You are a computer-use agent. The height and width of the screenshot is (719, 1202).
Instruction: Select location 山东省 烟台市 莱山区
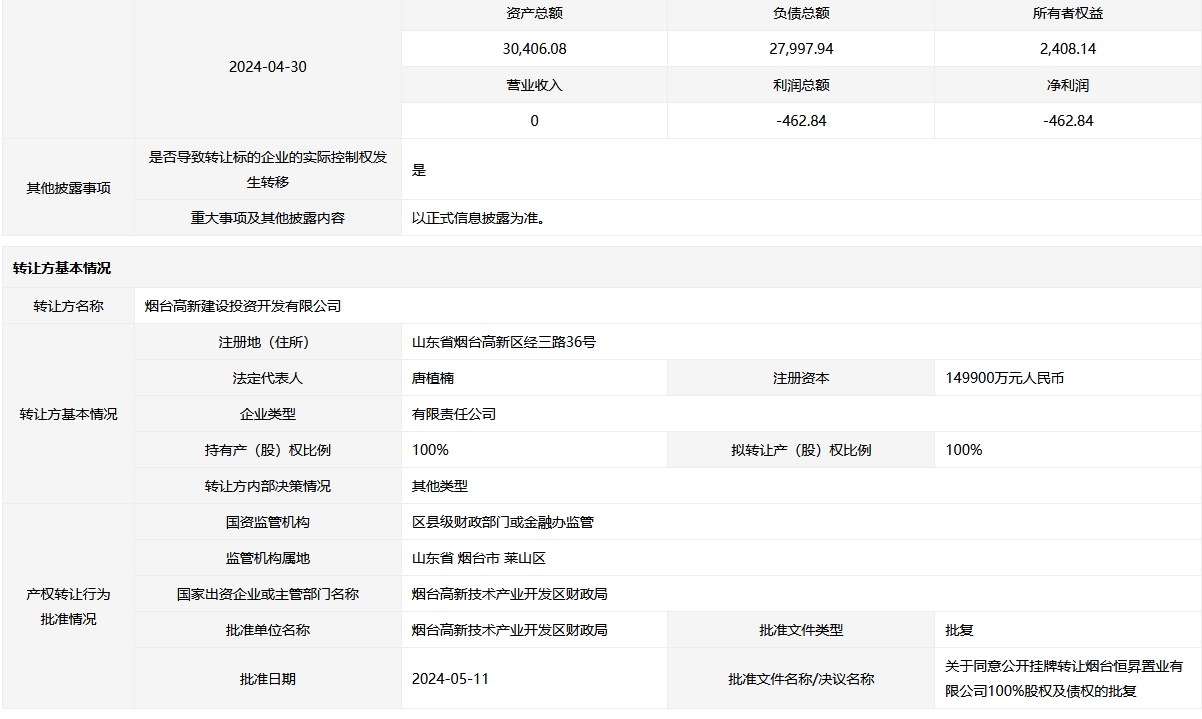[x=479, y=558]
